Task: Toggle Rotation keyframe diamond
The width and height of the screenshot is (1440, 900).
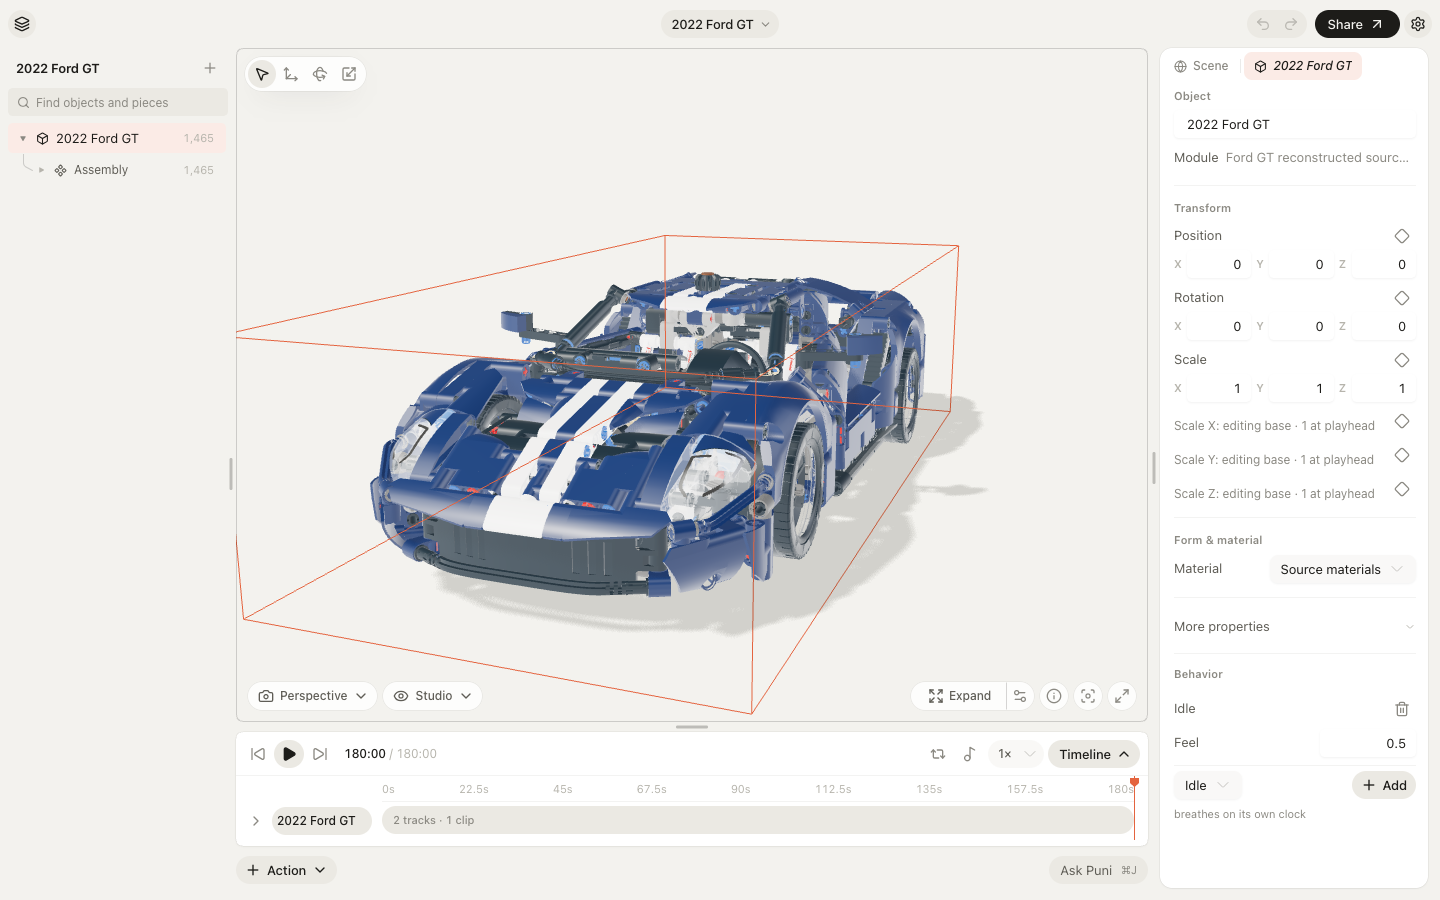Action: (1402, 298)
